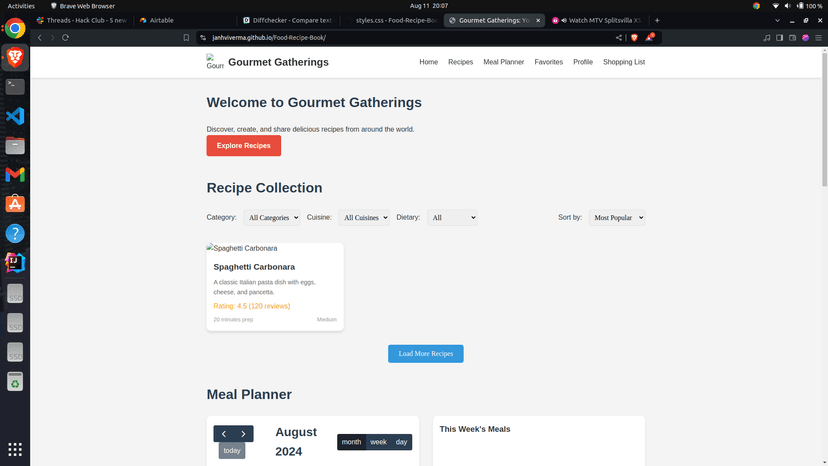Reload the page with the refresh icon
Screen dimensions: 828x466
(x=66, y=37)
